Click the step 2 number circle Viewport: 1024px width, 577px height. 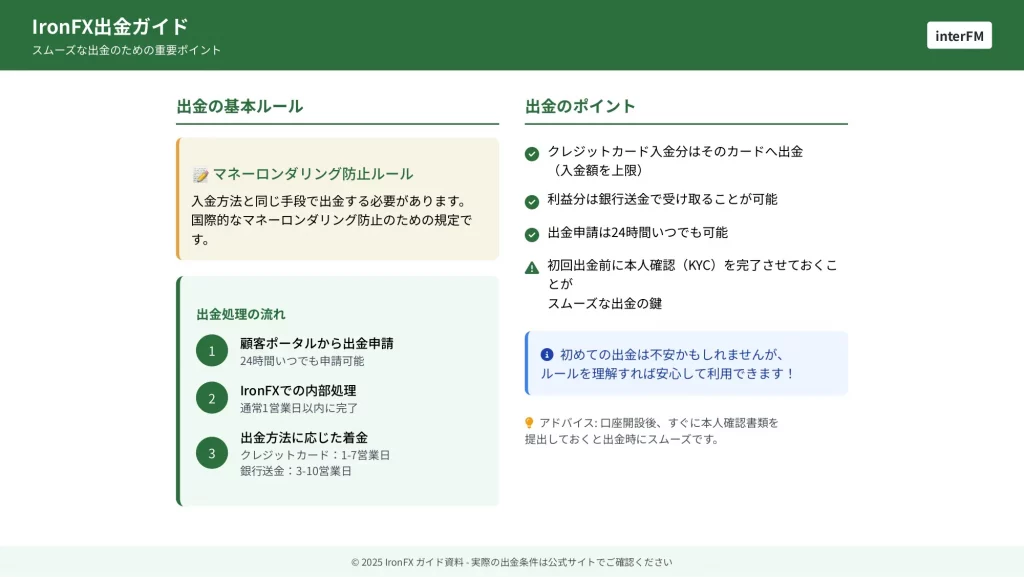[212, 398]
